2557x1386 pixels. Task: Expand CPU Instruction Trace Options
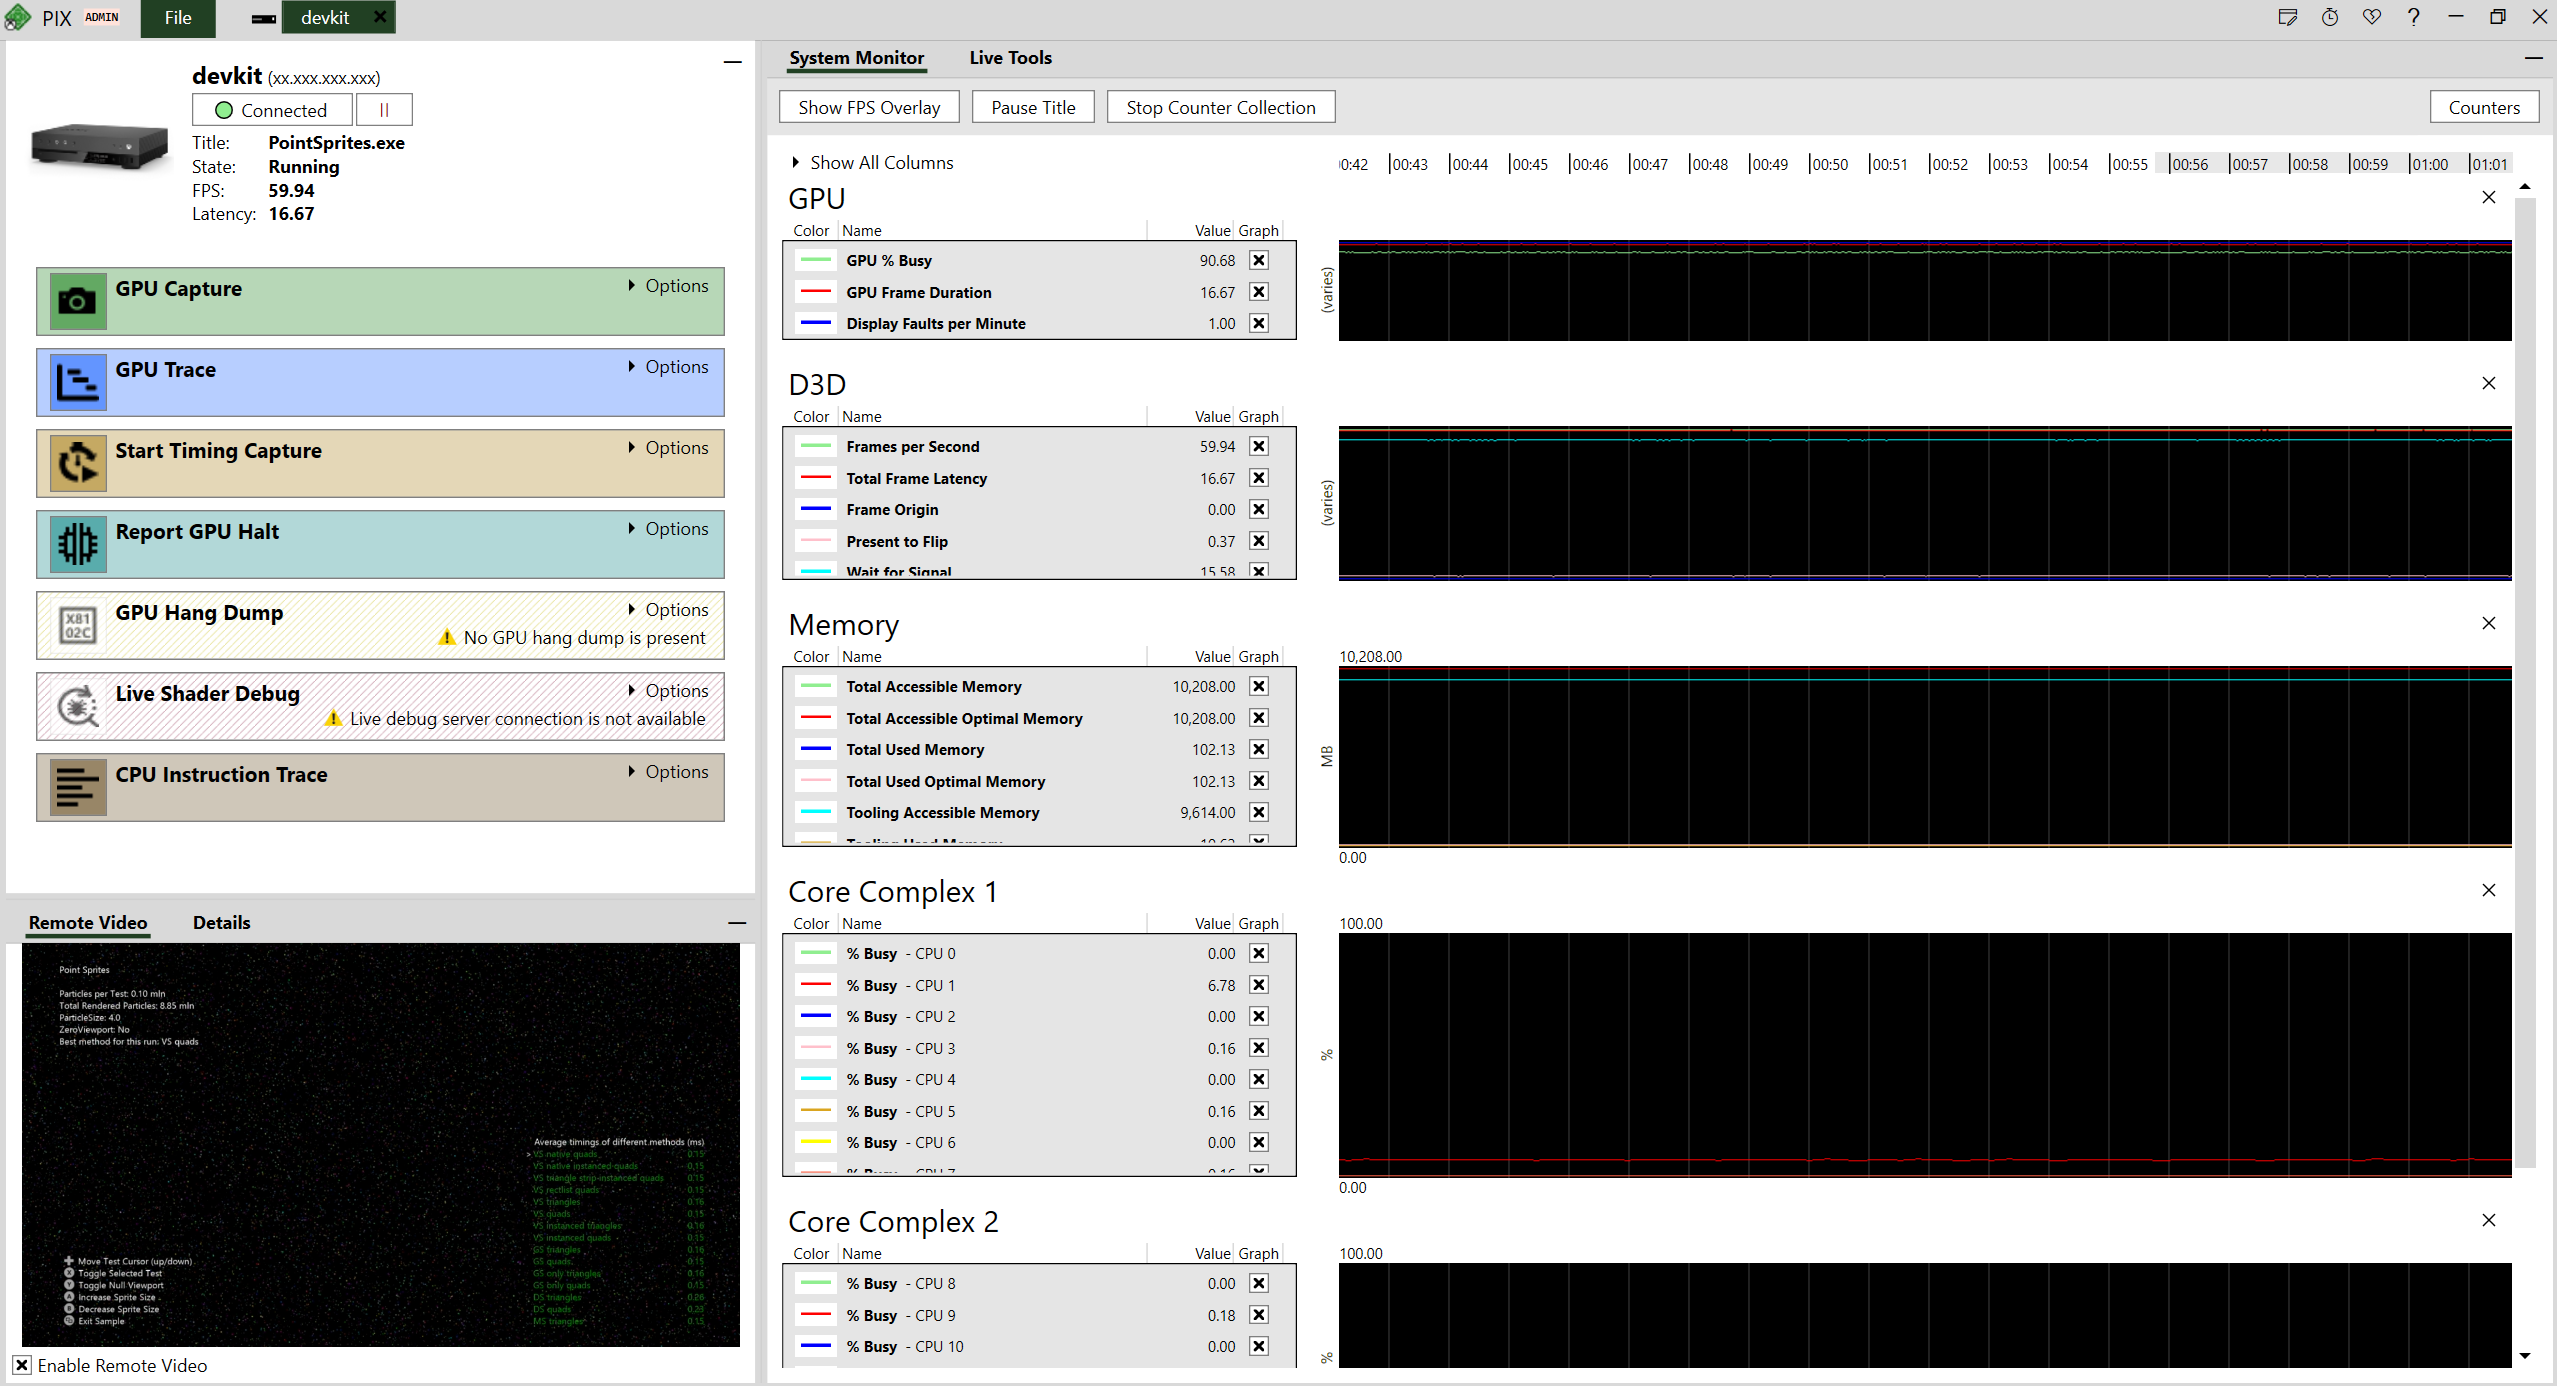click(x=669, y=772)
